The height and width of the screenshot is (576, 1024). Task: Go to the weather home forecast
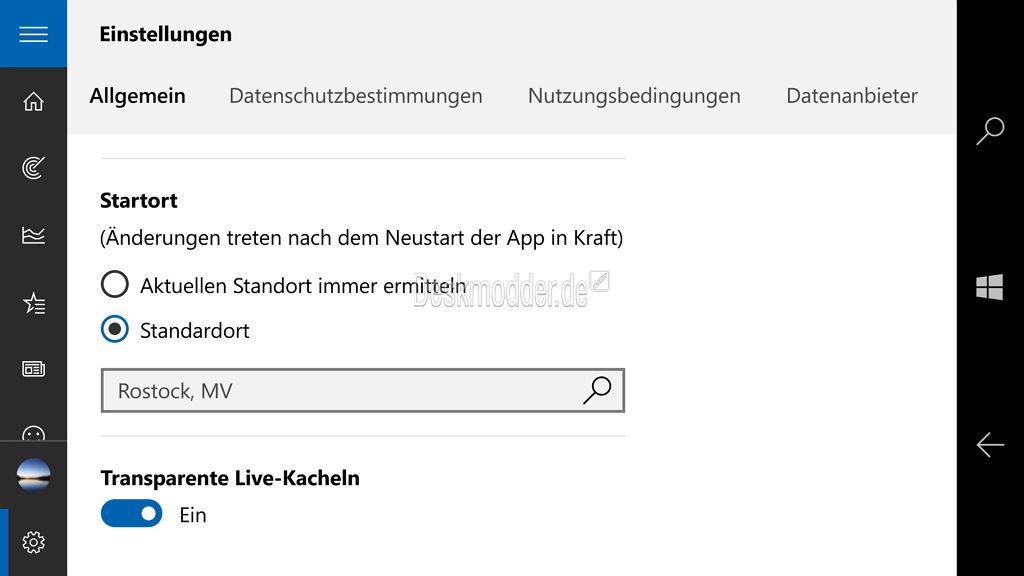tap(33, 101)
